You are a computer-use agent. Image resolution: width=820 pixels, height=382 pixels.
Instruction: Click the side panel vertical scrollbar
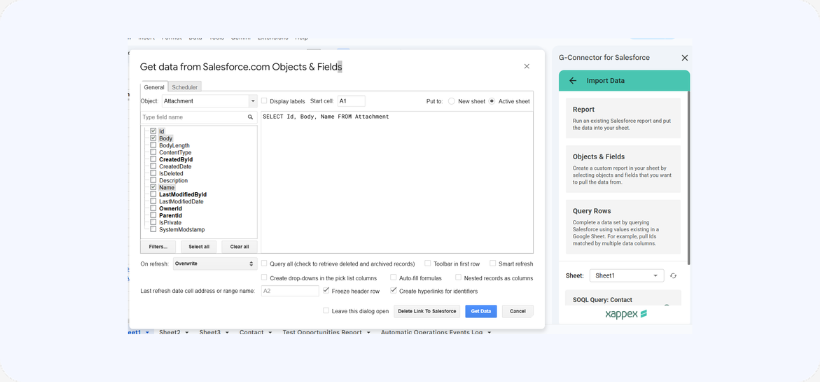(689, 178)
